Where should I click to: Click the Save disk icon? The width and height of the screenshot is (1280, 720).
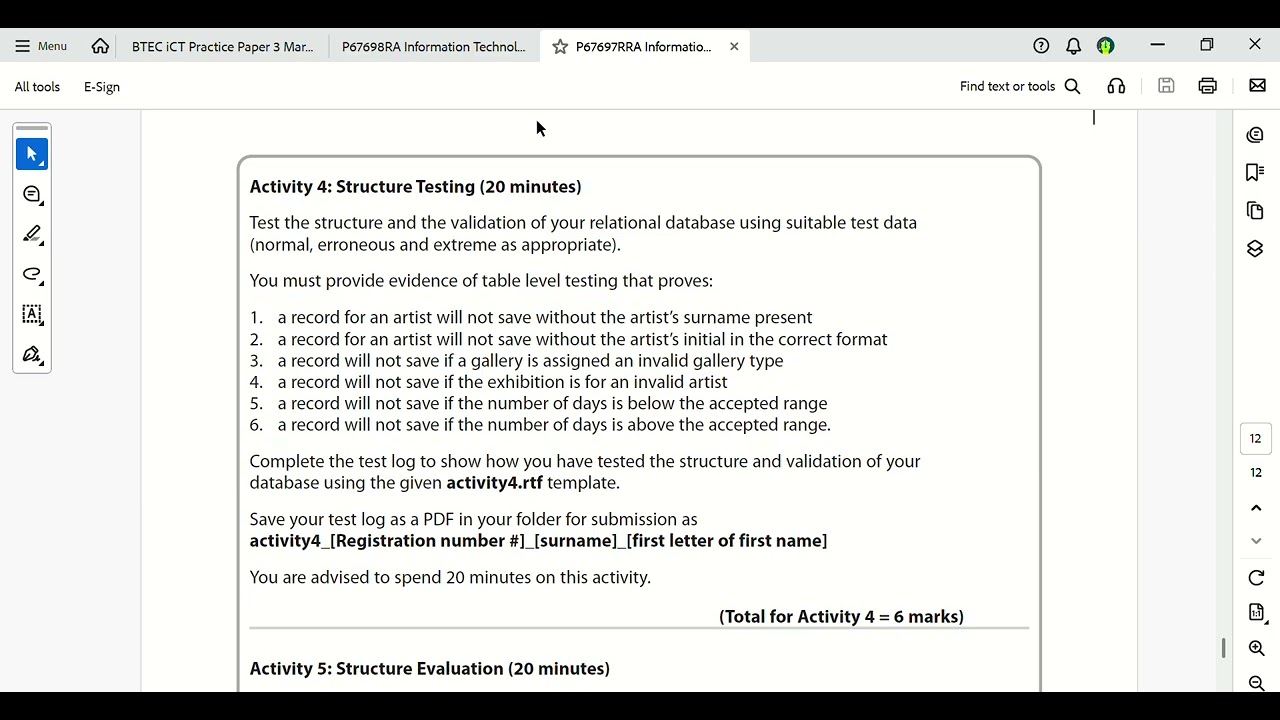click(1166, 86)
